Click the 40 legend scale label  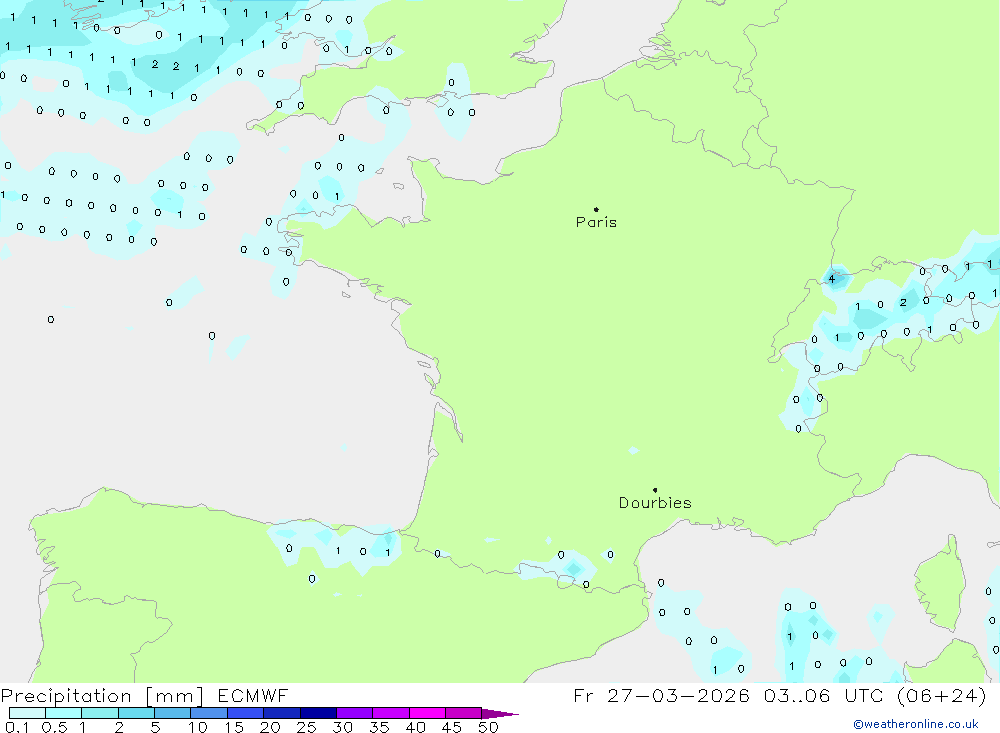(415, 727)
